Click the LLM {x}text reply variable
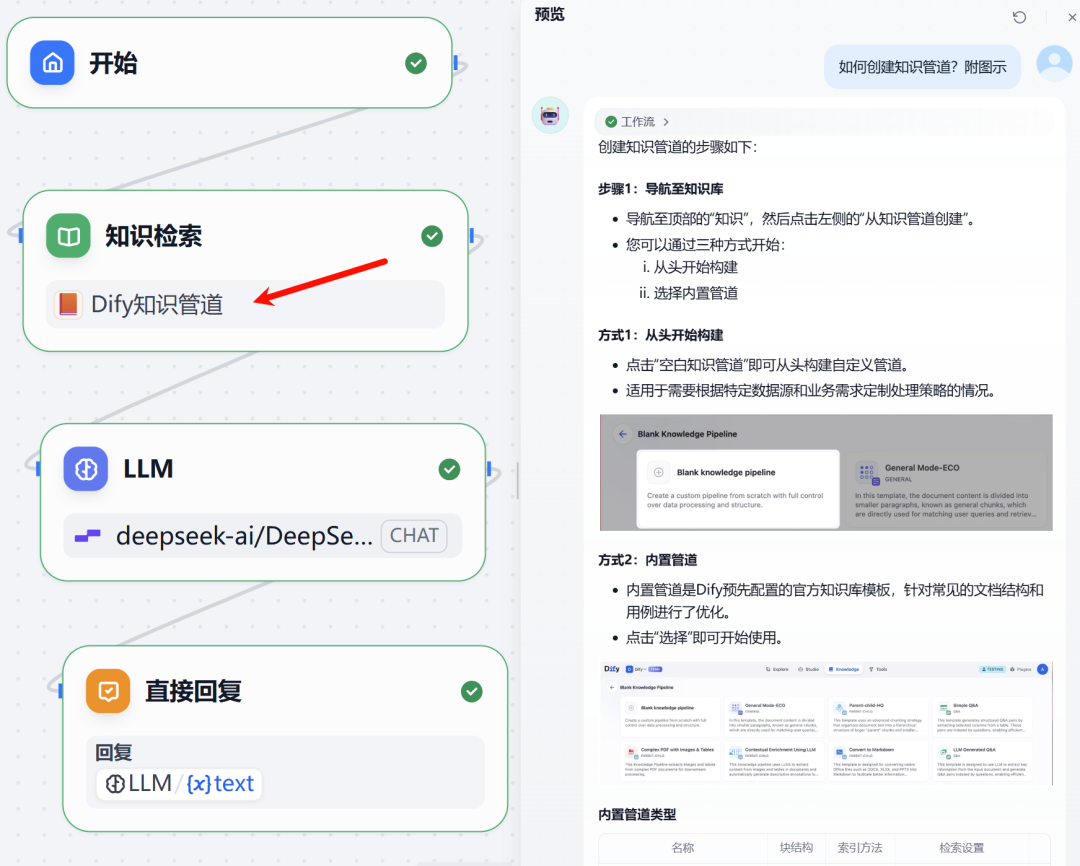 pyautogui.click(x=178, y=784)
